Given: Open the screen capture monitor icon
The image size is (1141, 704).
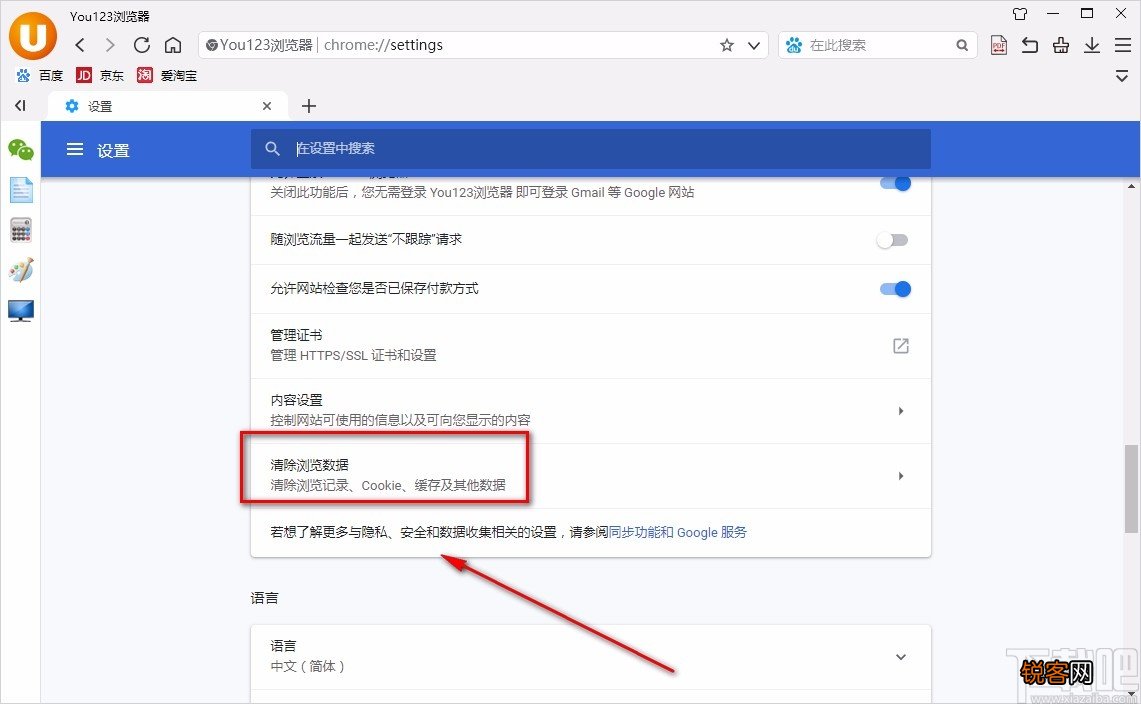Looking at the screenshot, I should 20,311.
